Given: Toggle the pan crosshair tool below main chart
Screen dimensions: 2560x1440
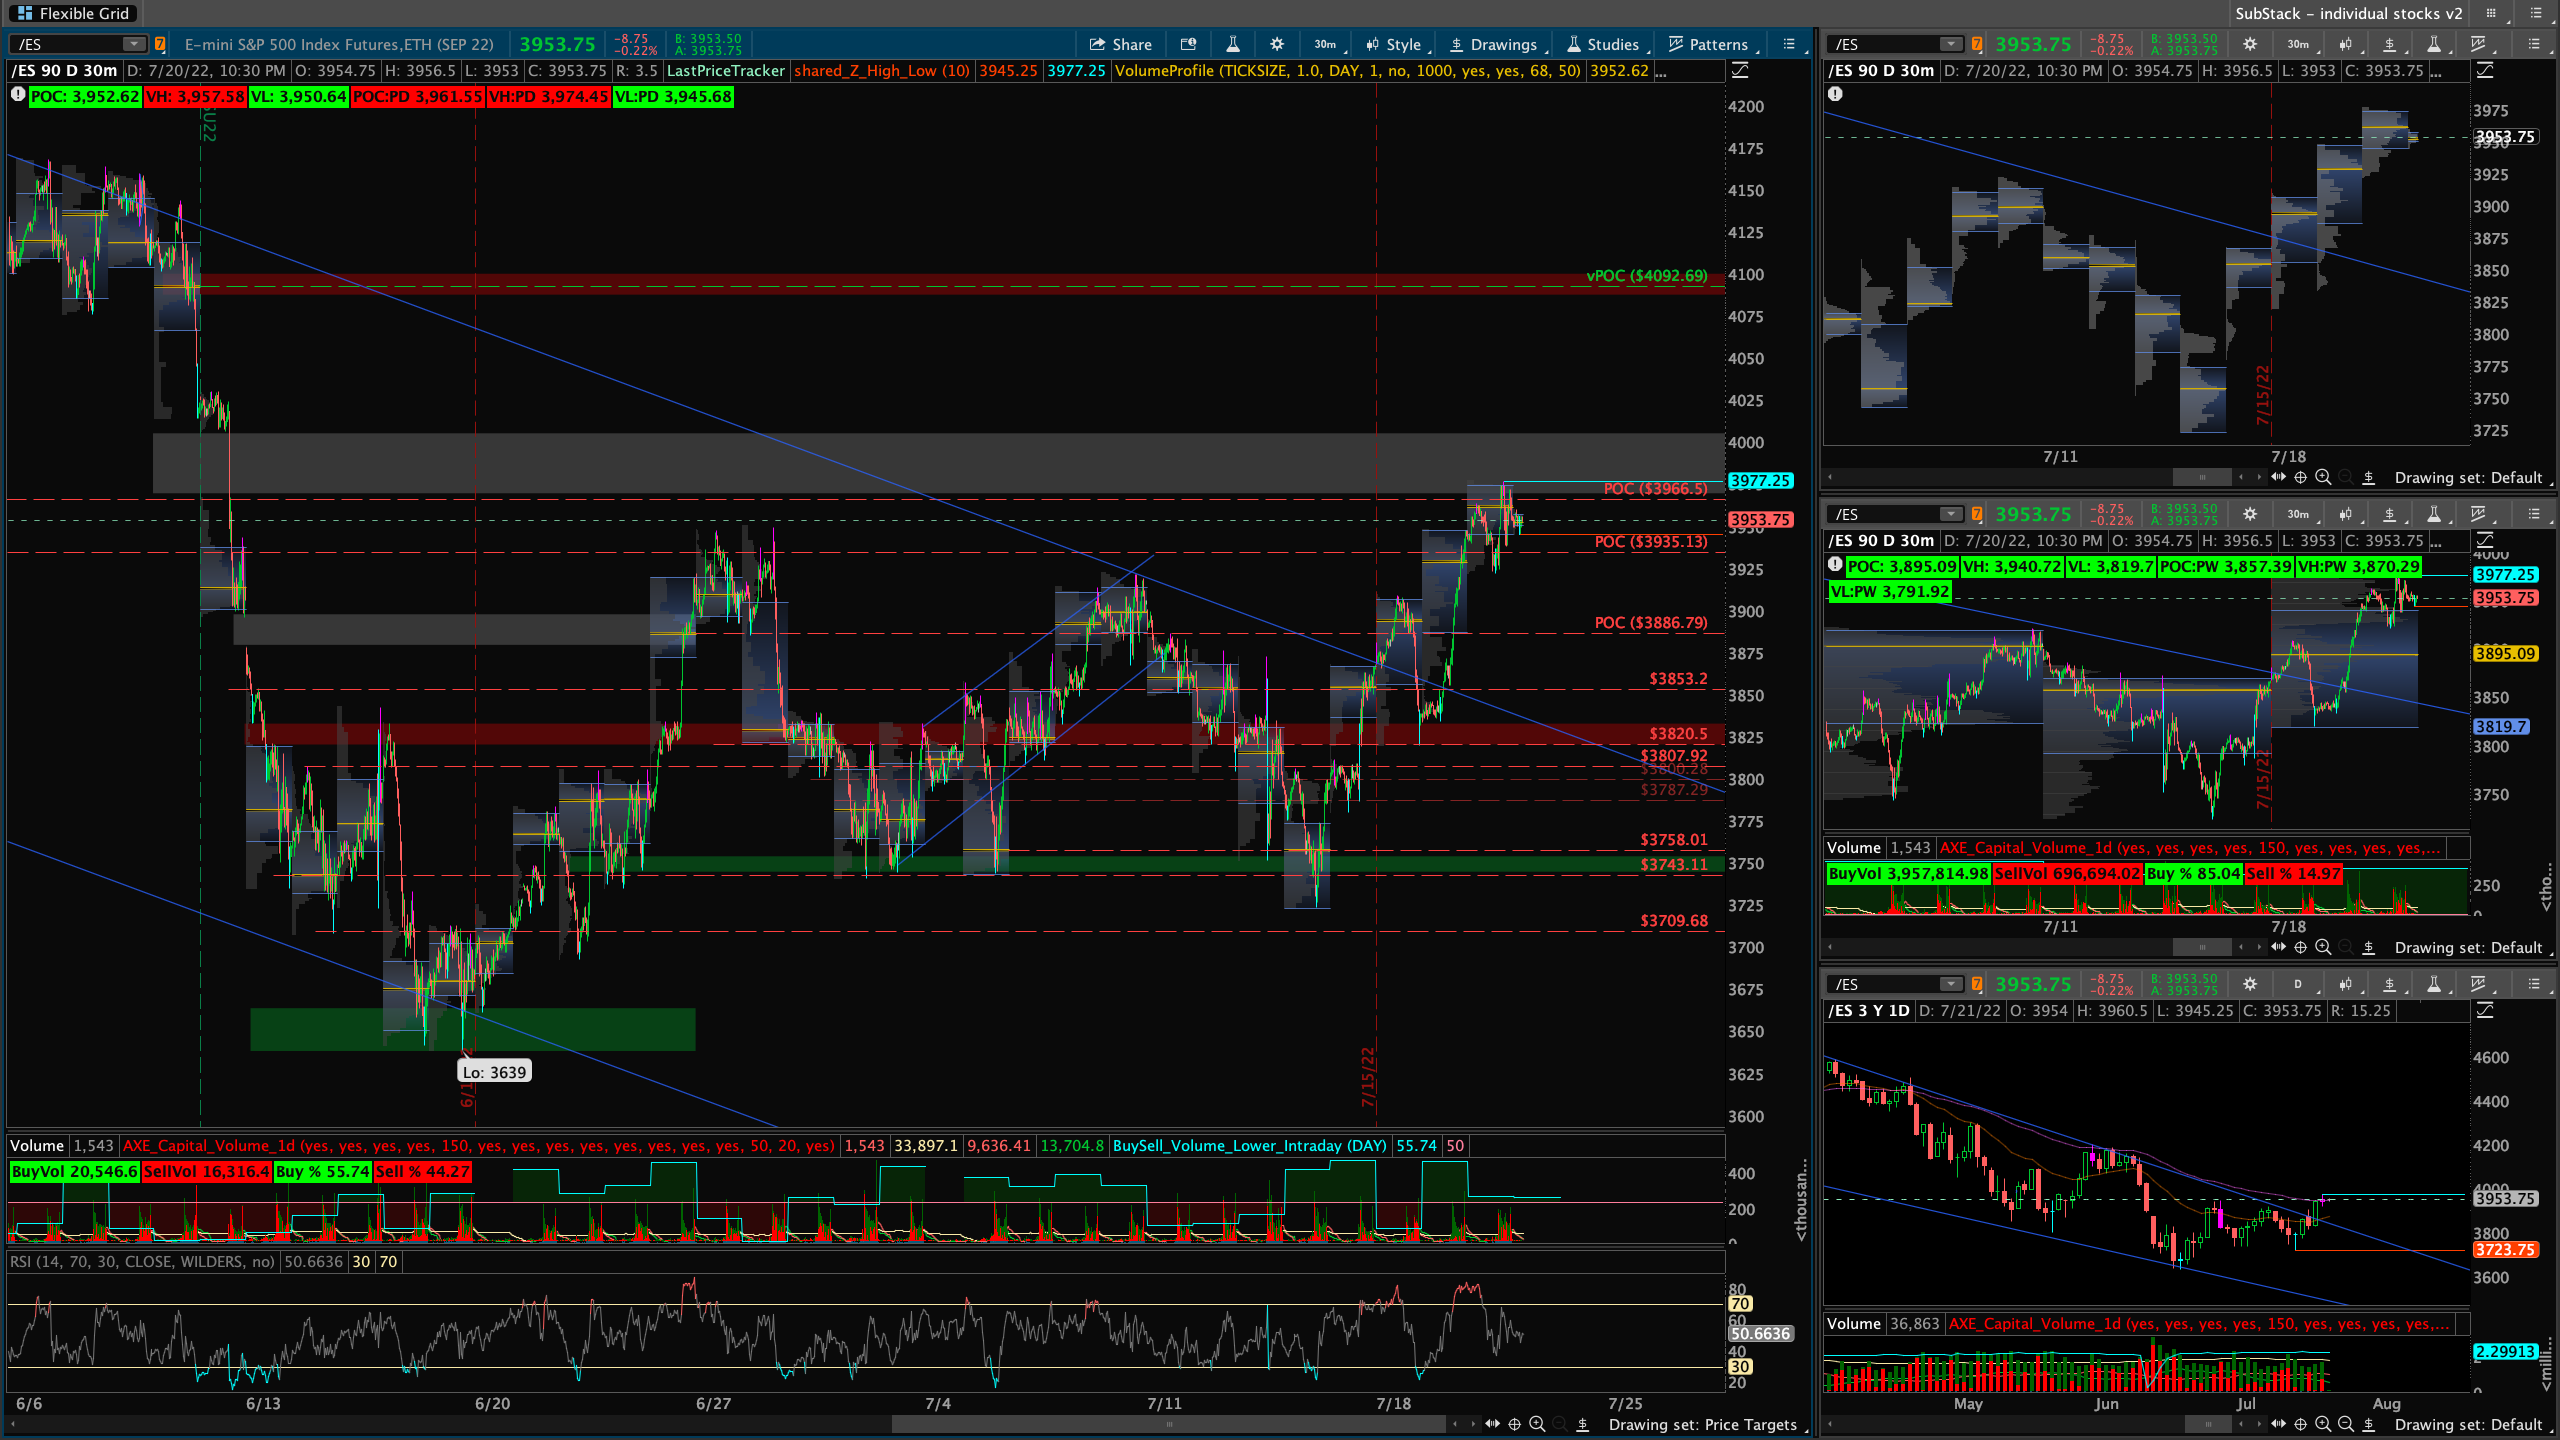Looking at the screenshot, I should (x=1515, y=1424).
